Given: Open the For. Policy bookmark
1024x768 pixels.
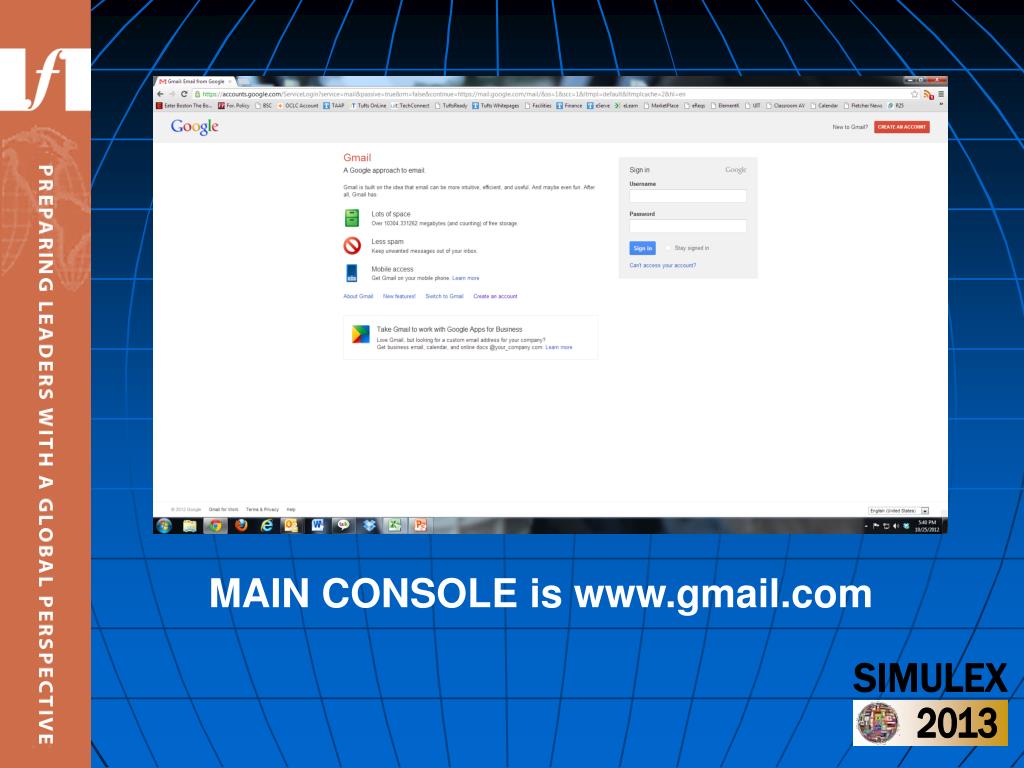Looking at the screenshot, I should (x=234, y=105).
